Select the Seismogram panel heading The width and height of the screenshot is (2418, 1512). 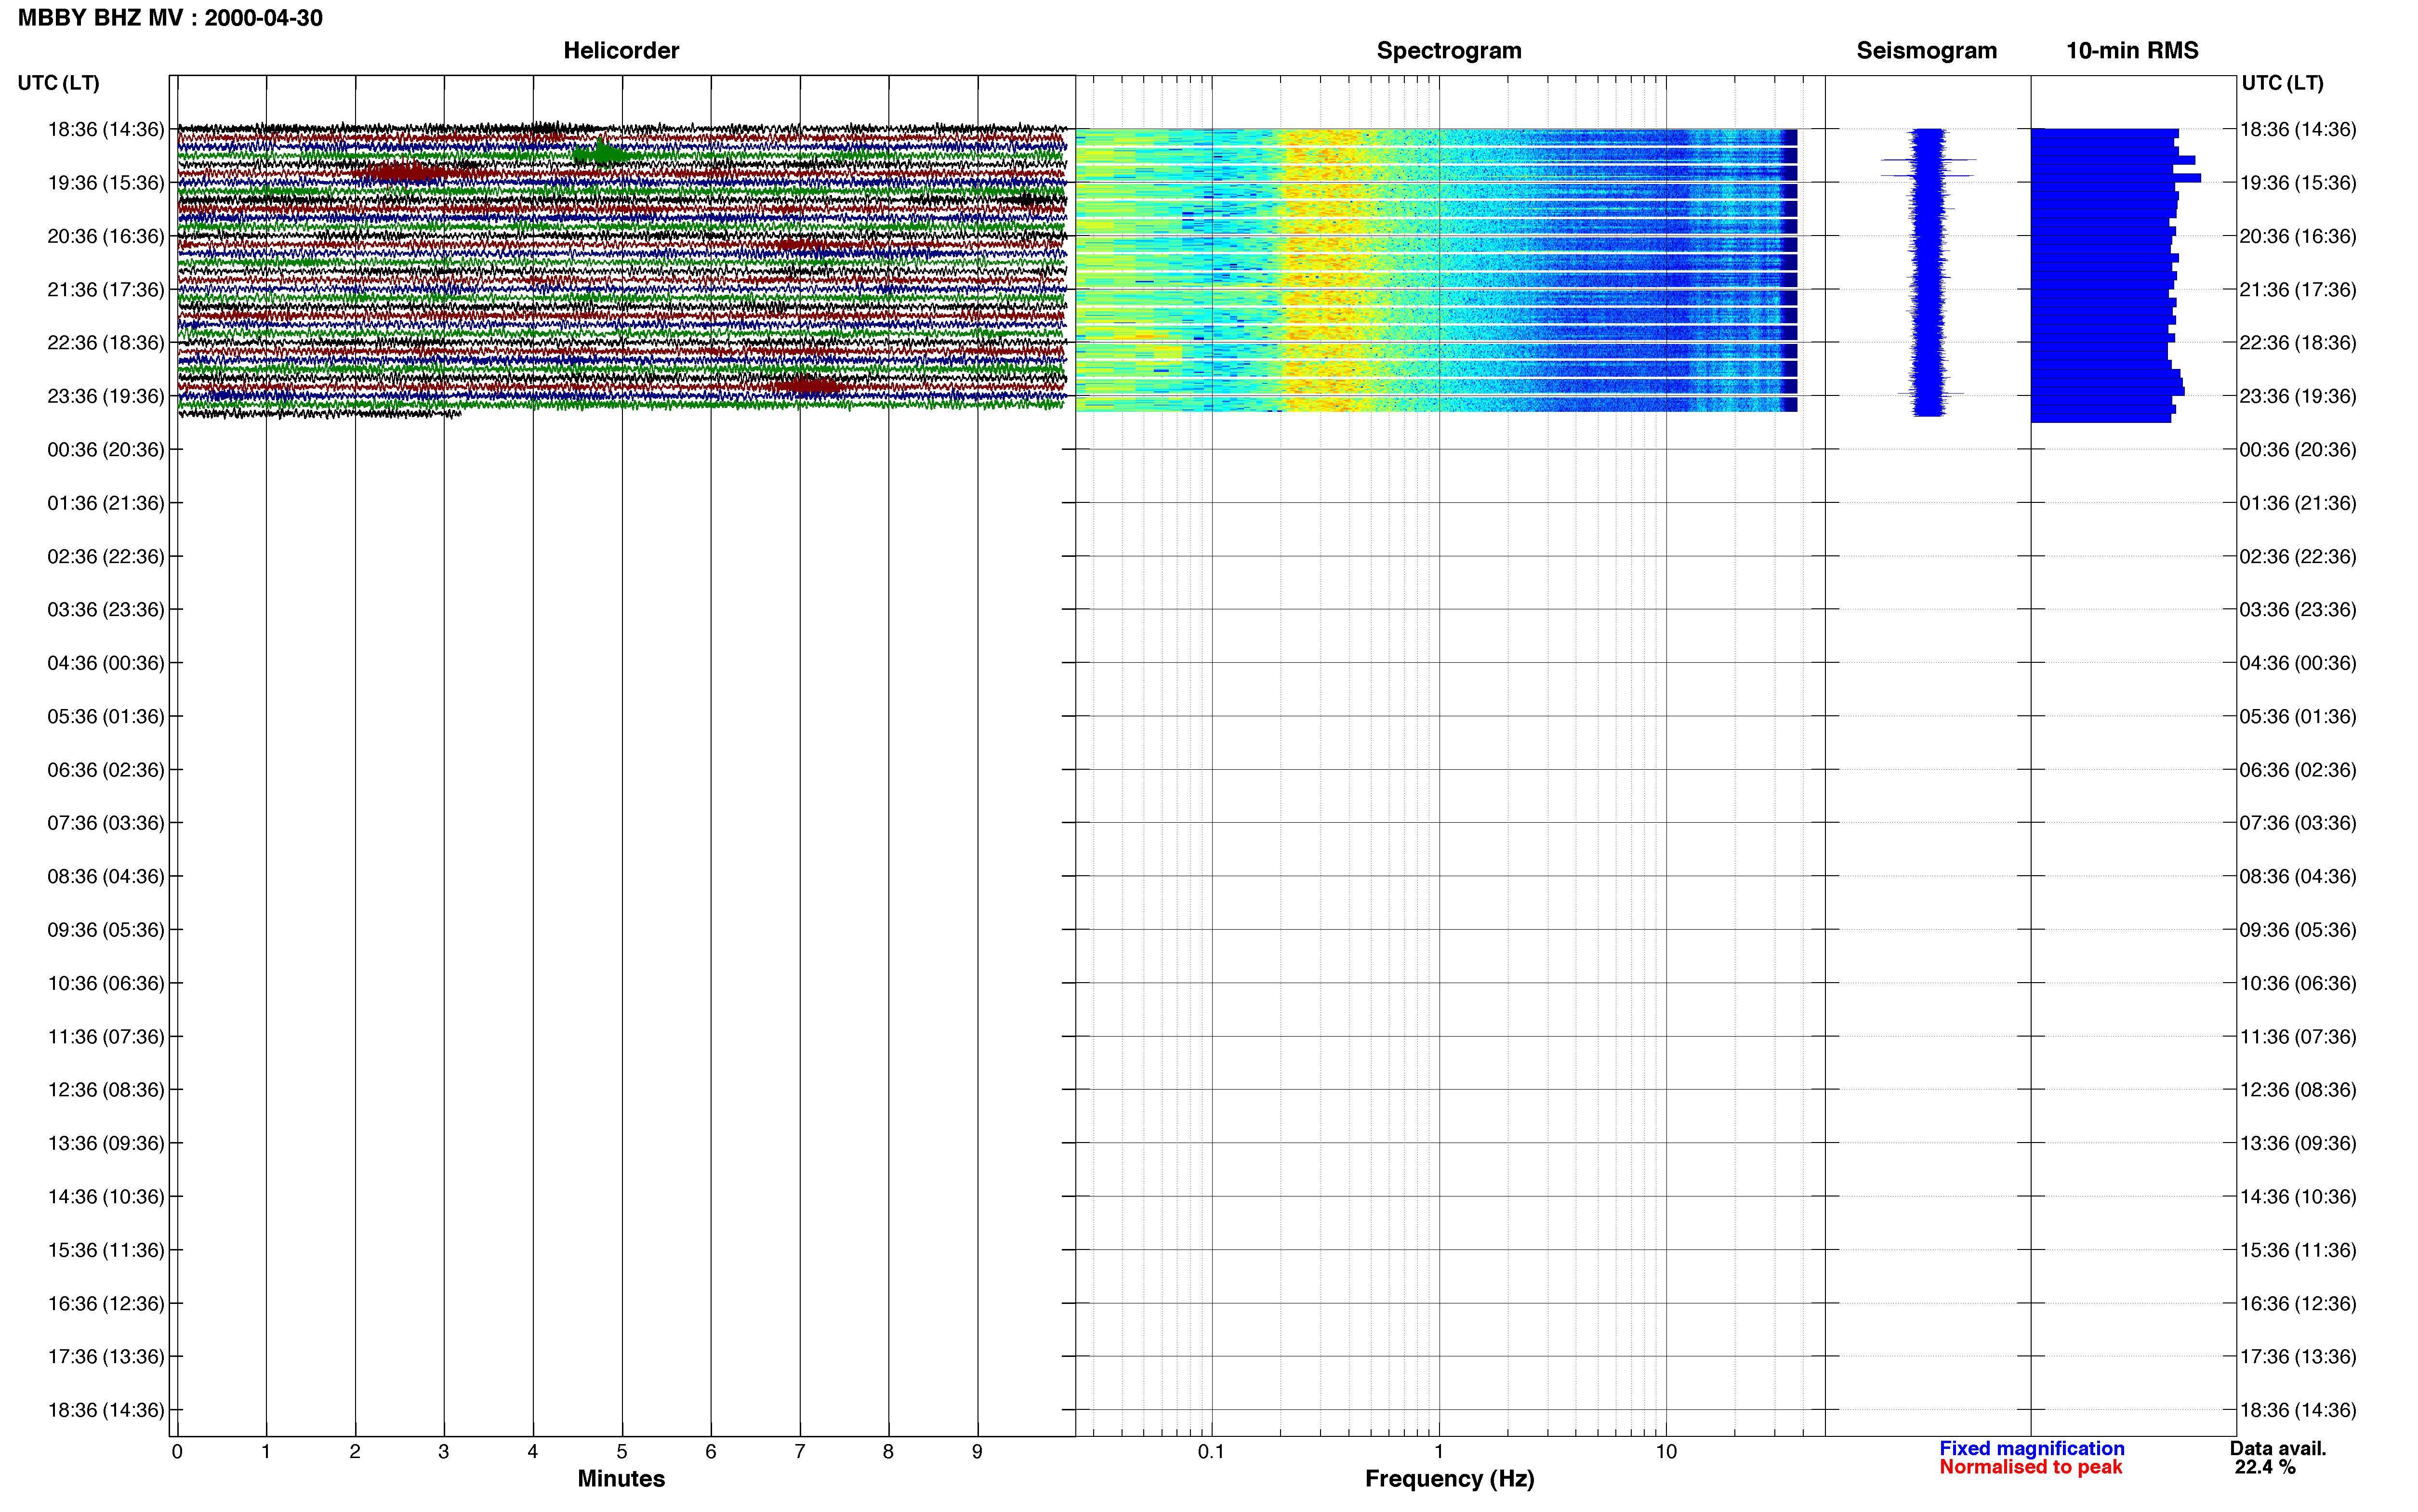tap(1926, 51)
